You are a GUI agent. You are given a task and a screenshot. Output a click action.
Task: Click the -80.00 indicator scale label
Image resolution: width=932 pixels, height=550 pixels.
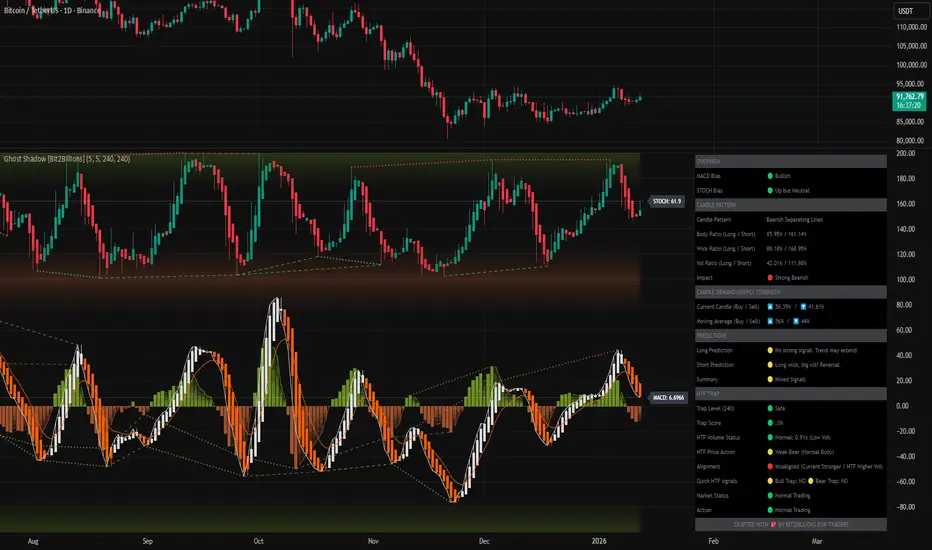point(906,507)
